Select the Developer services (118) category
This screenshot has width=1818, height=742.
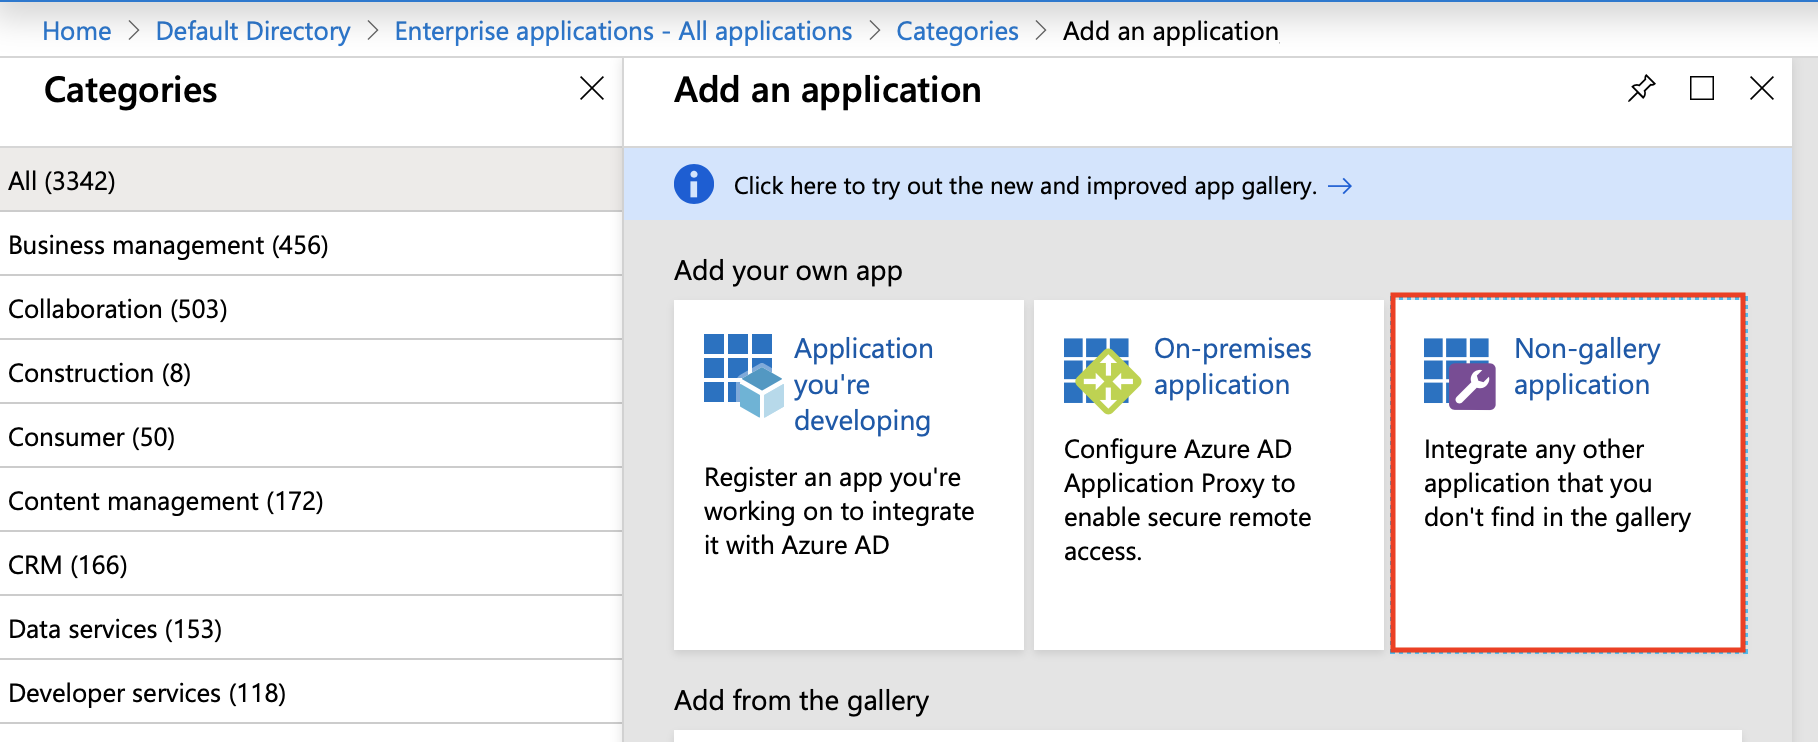click(x=311, y=692)
